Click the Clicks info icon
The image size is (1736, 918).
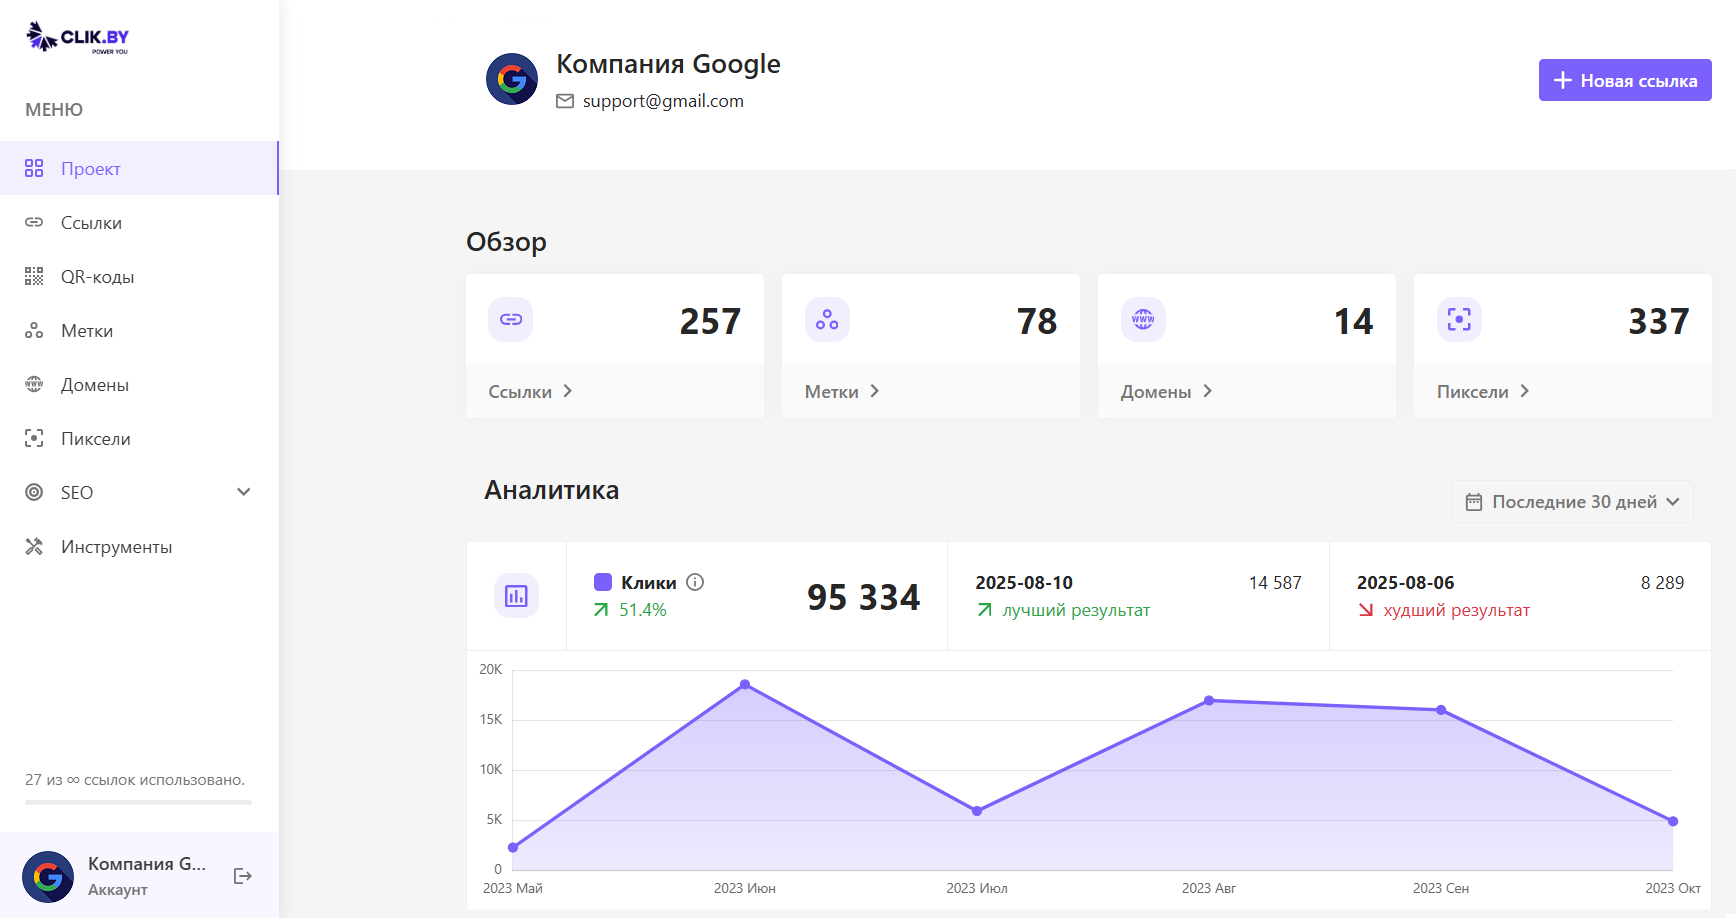pyautogui.click(x=695, y=582)
